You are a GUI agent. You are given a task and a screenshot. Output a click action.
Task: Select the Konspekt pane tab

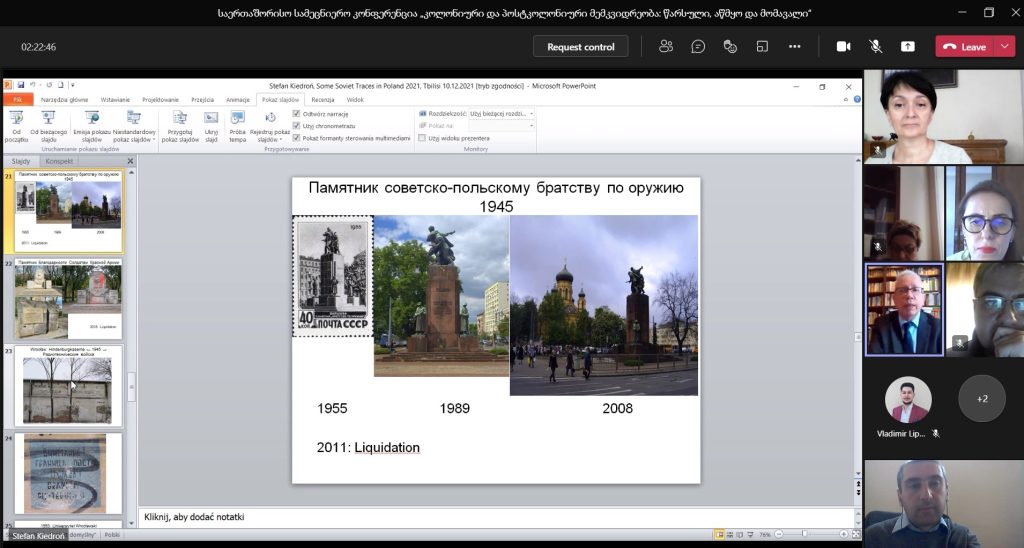click(59, 161)
